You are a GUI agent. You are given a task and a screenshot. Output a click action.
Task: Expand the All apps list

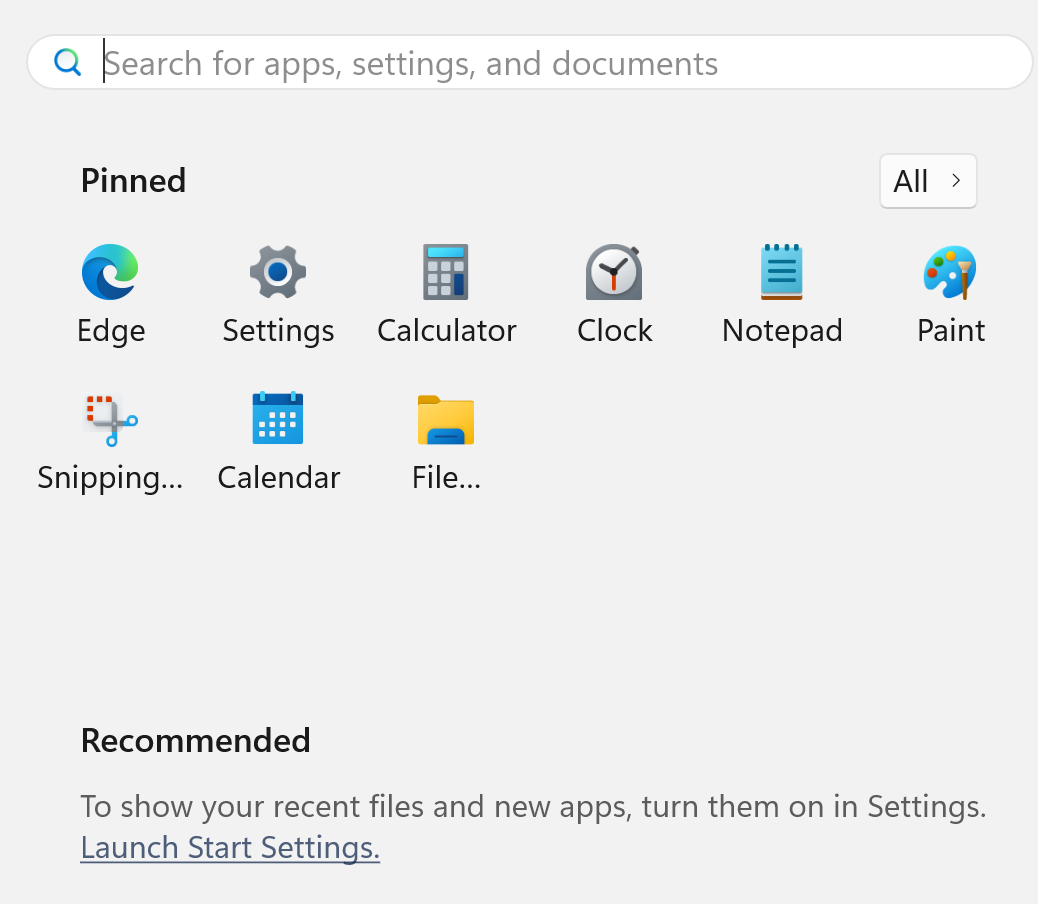pos(928,181)
